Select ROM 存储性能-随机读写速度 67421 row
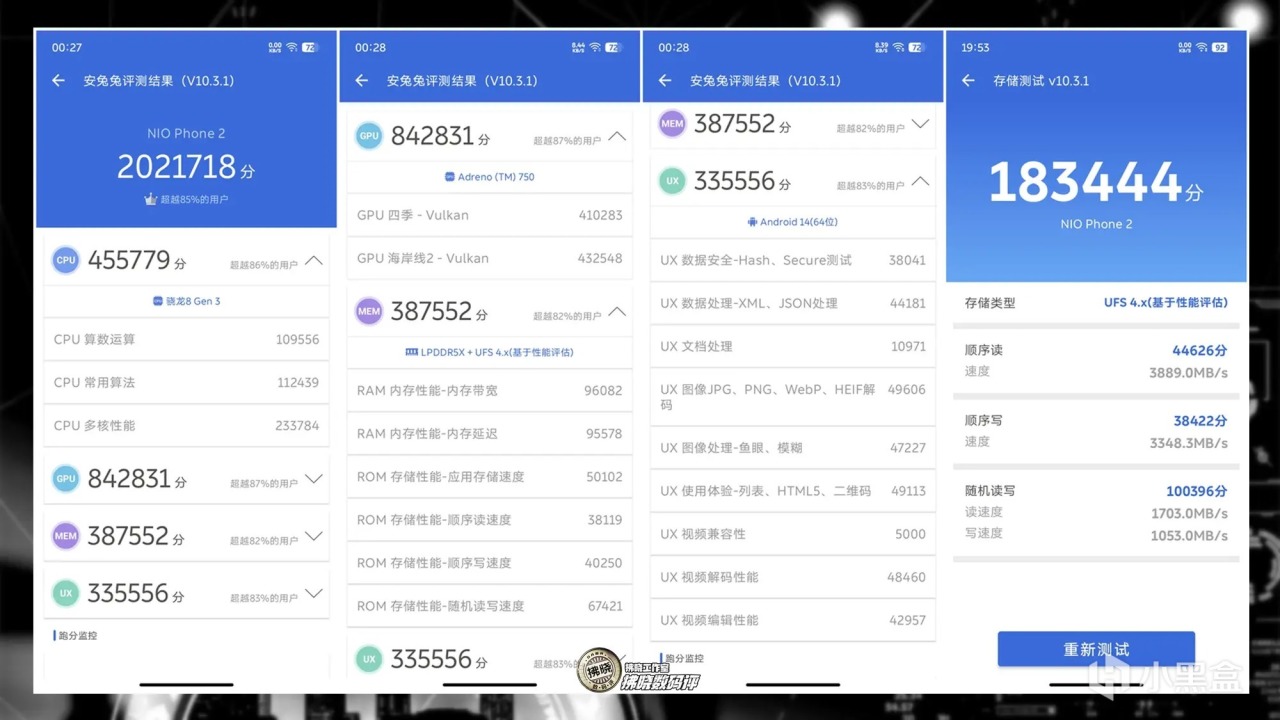The image size is (1280, 720). coord(490,606)
